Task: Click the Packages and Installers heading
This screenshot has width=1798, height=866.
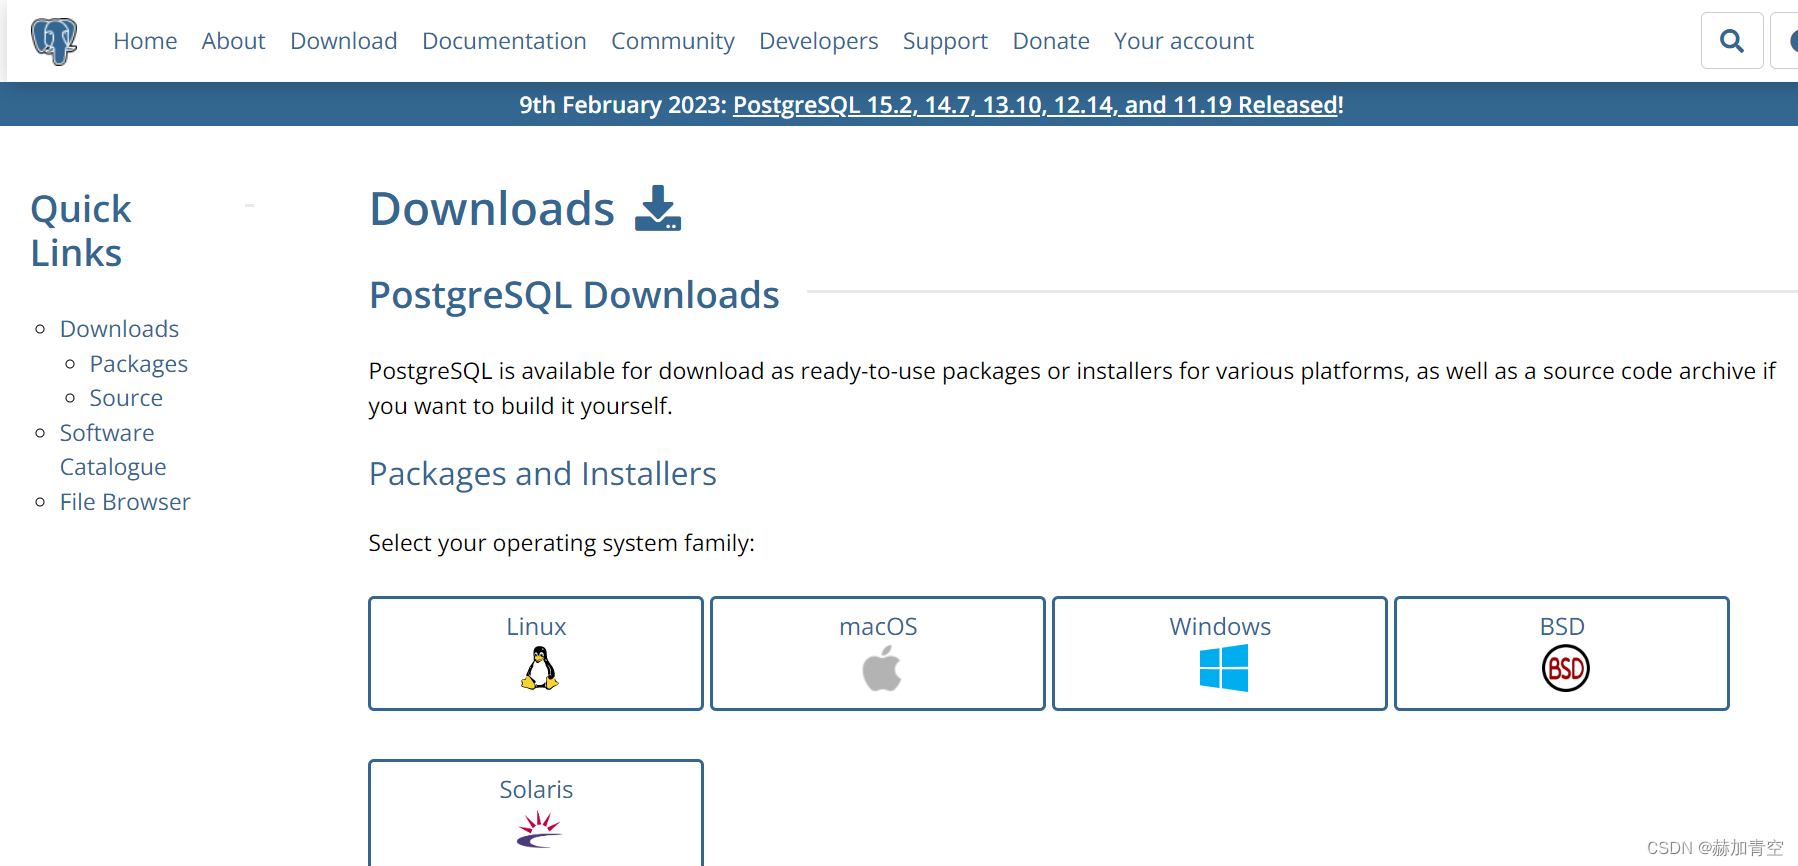Action: (543, 474)
